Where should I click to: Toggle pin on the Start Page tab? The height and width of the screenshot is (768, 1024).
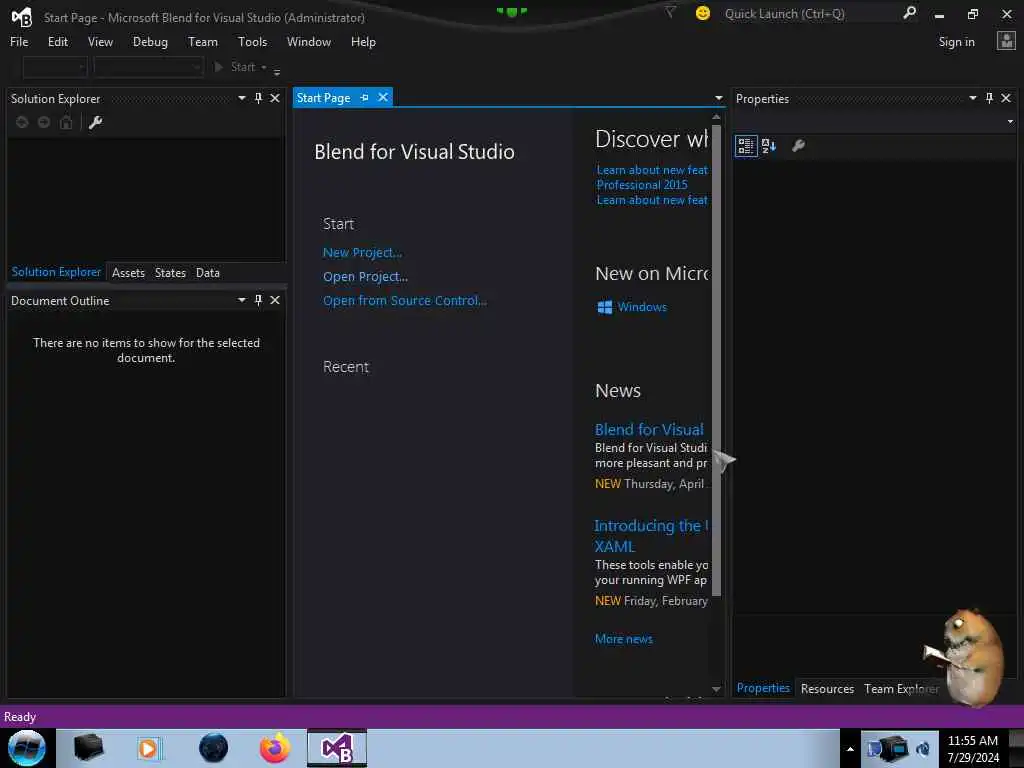(x=364, y=97)
